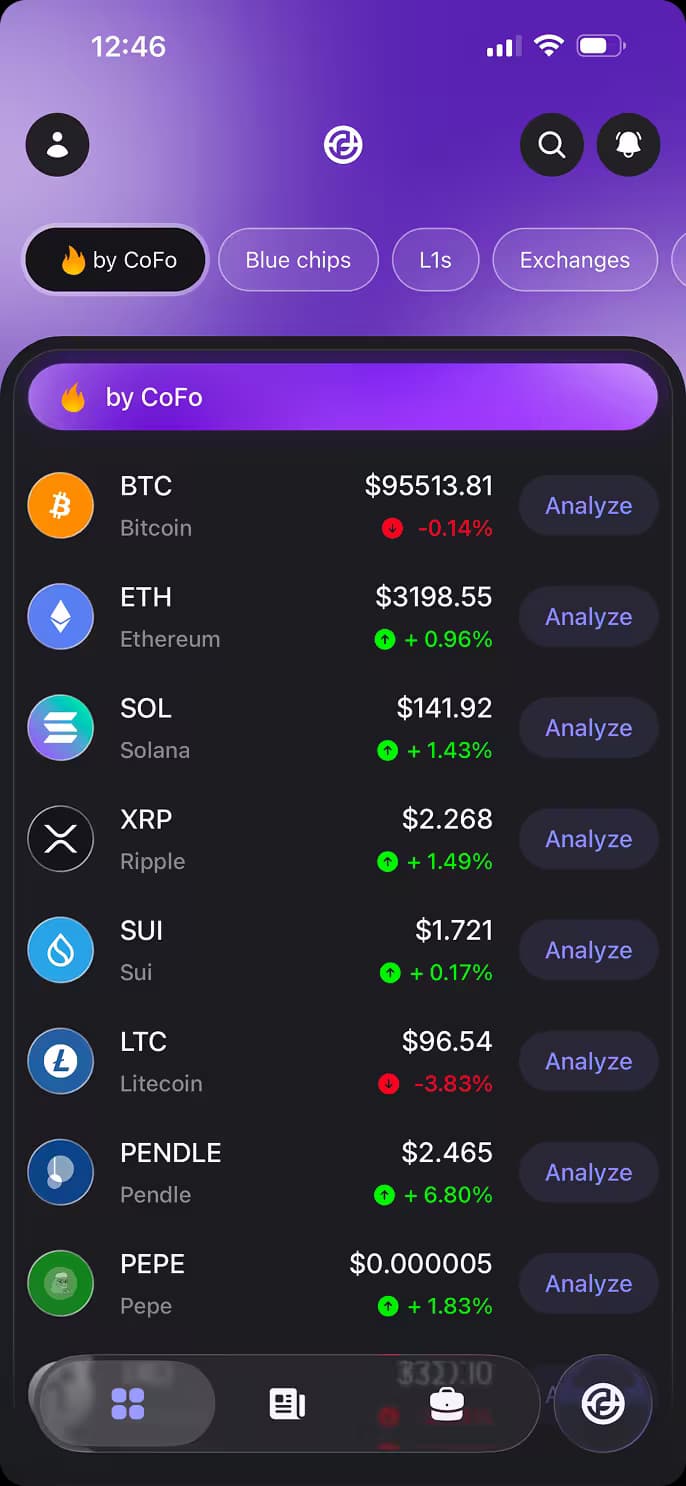686x1486 pixels.
Task: Open notifications bell icon
Action: (x=628, y=145)
